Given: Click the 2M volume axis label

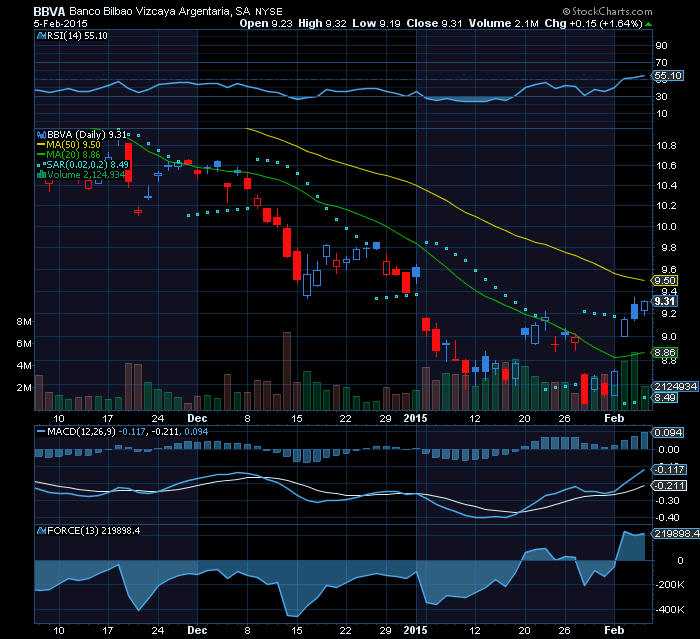Looking at the screenshot, I should pos(24,388).
